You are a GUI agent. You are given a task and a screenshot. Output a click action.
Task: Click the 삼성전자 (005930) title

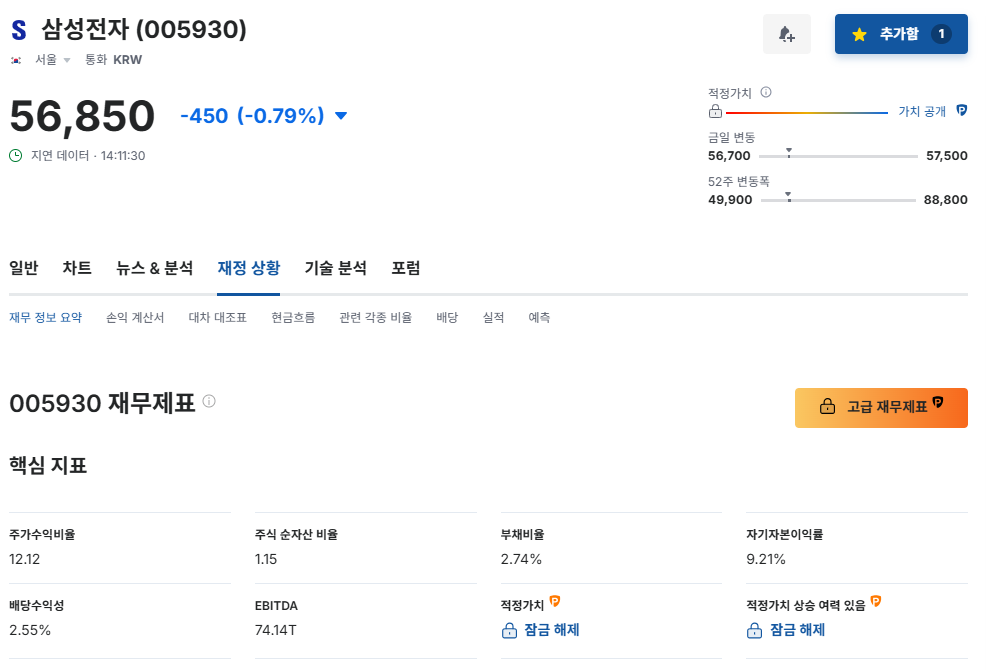[144, 29]
